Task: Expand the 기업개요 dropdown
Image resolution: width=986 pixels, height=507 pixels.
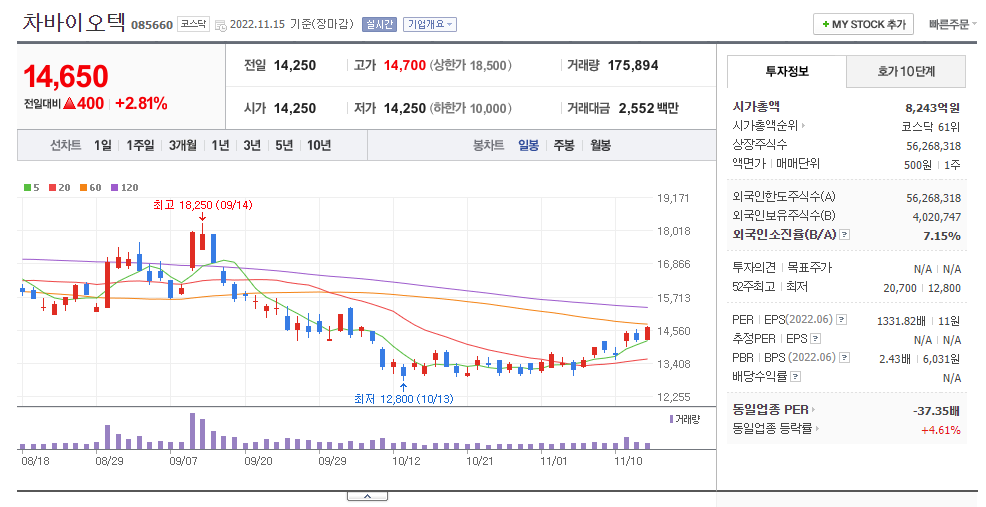Action: point(430,25)
